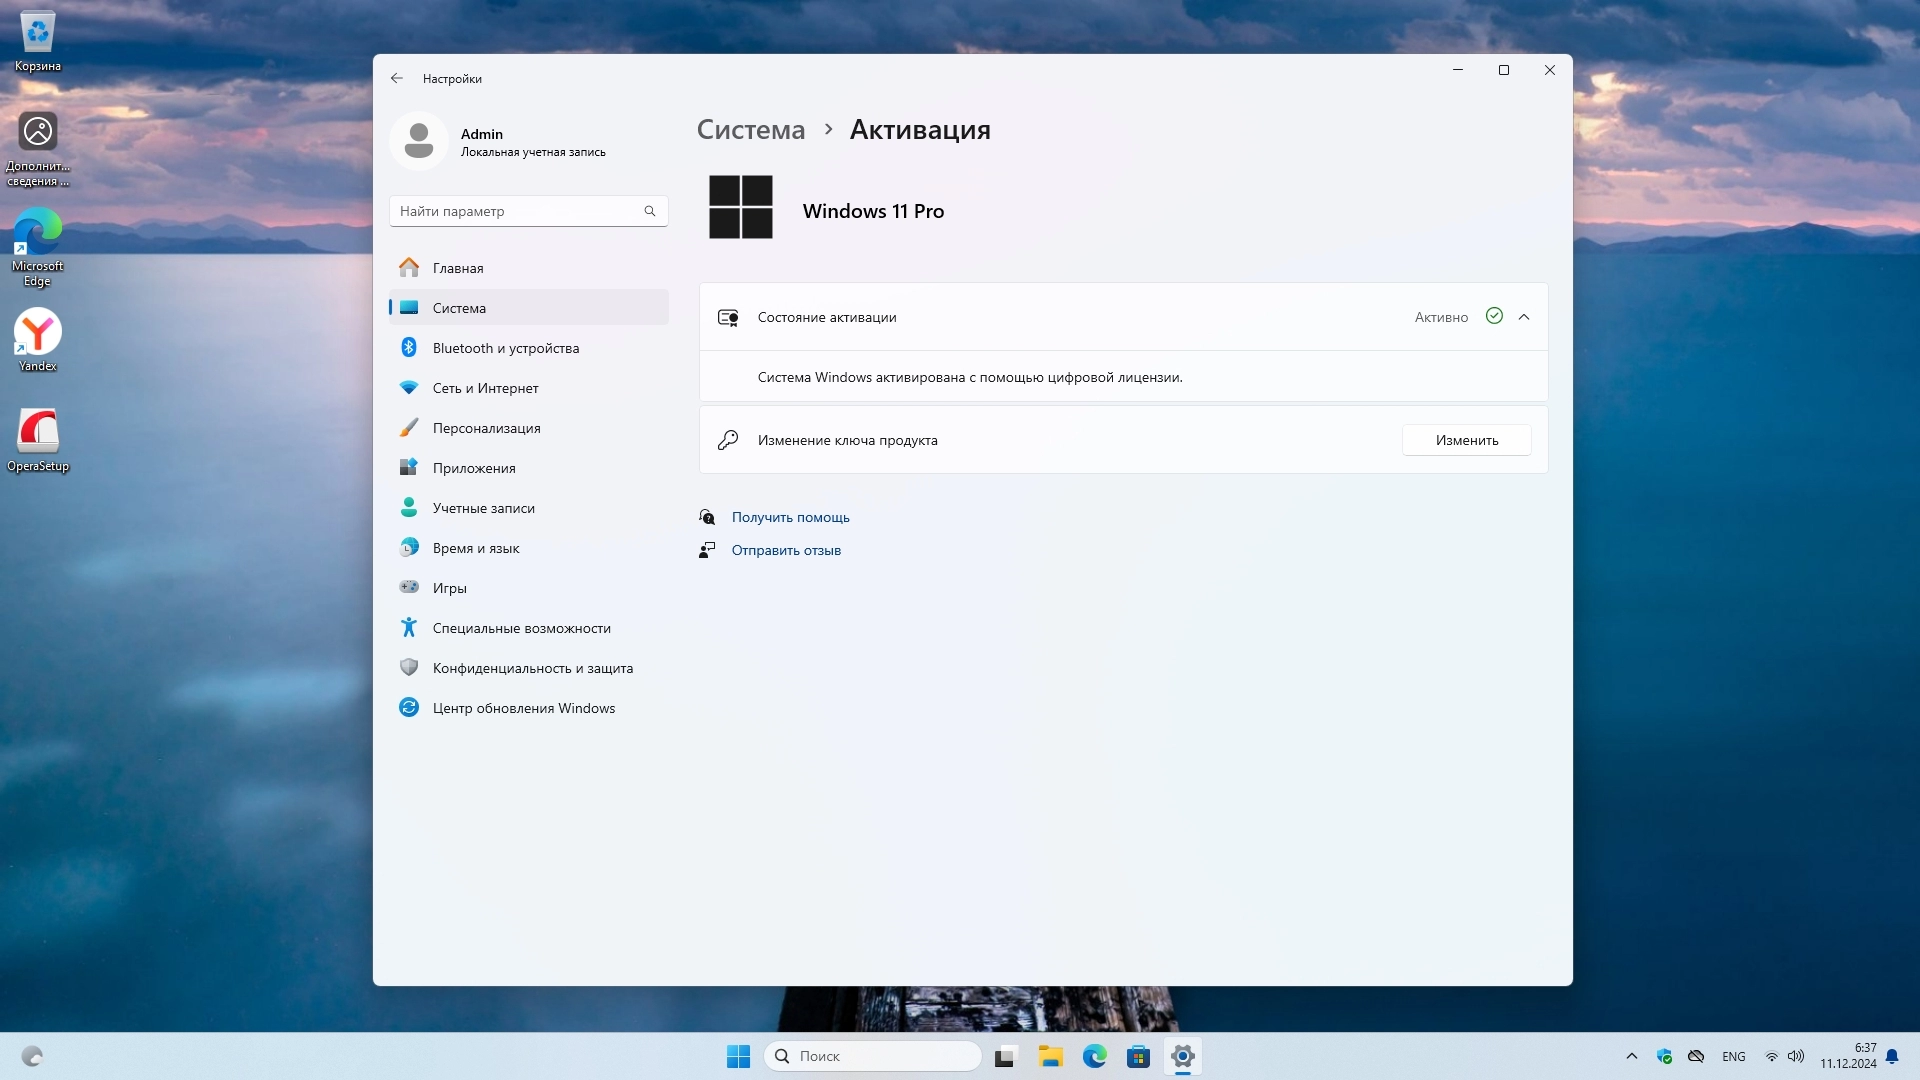This screenshot has width=1920, height=1080.
Task: Click the ENG language switcher
Action: point(1734,1057)
